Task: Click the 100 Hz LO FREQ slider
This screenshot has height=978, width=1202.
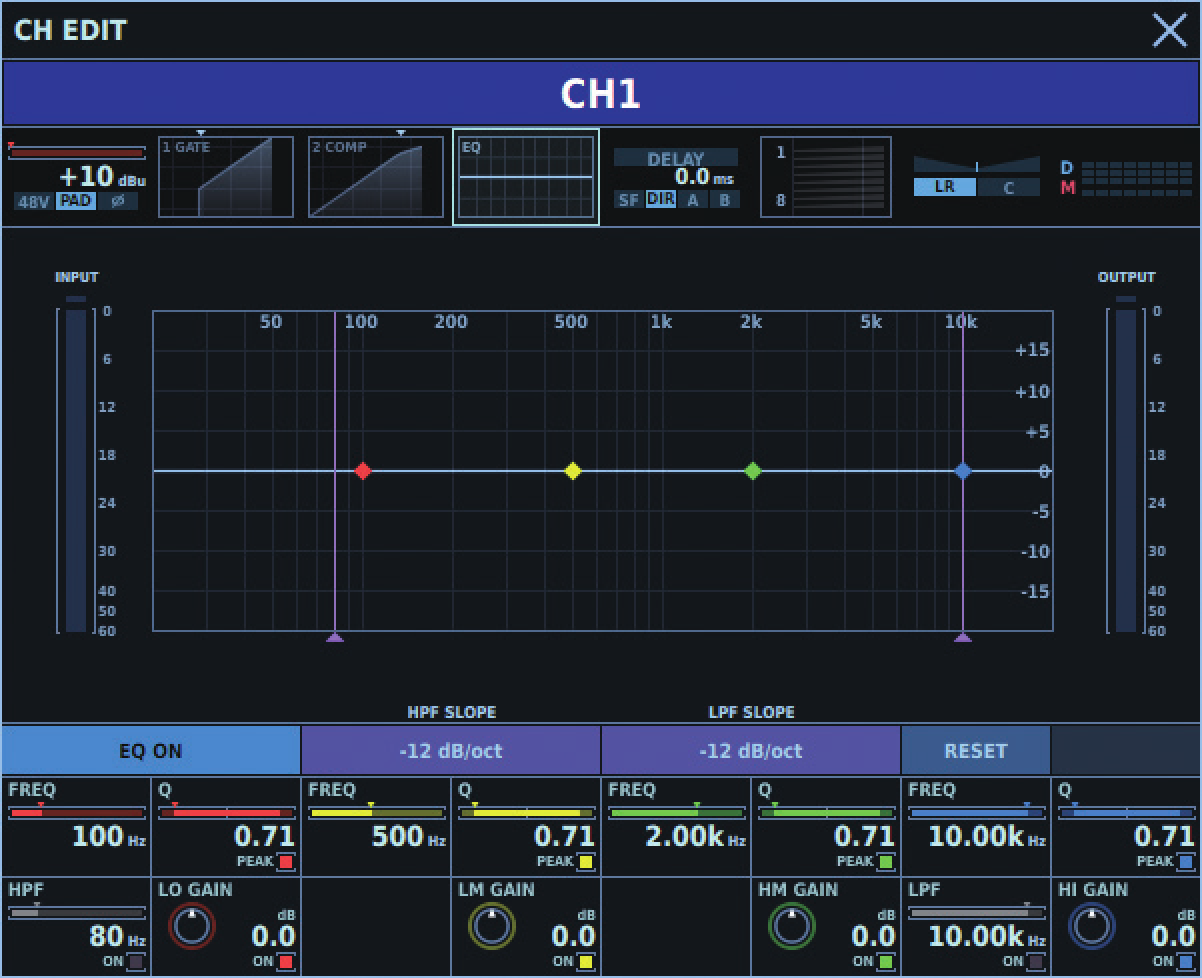Action: (x=76, y=812)
